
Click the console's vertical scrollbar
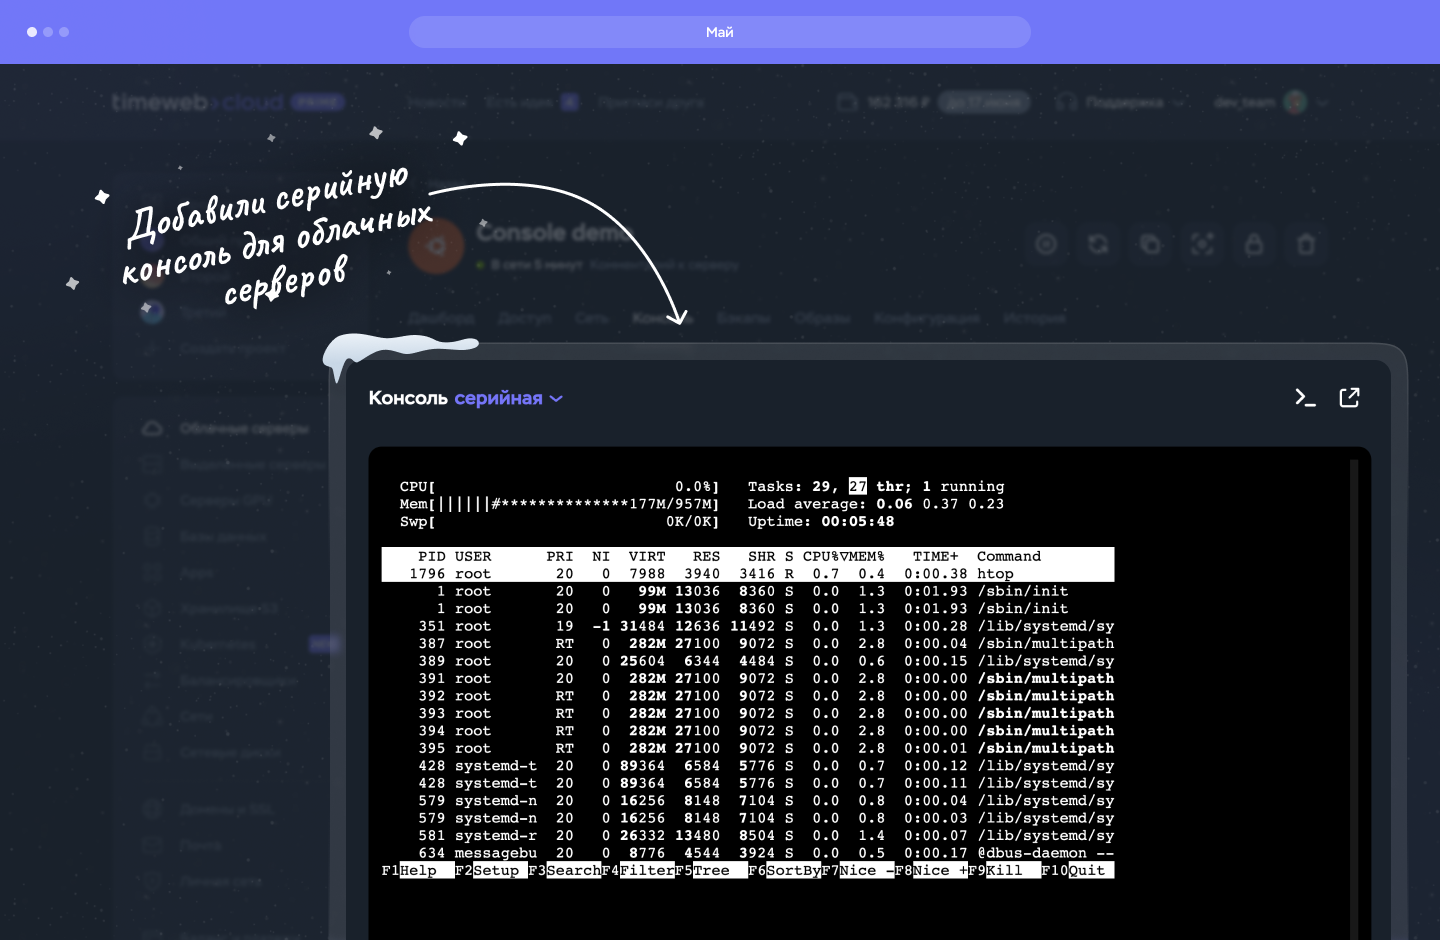pos(1354,700)
